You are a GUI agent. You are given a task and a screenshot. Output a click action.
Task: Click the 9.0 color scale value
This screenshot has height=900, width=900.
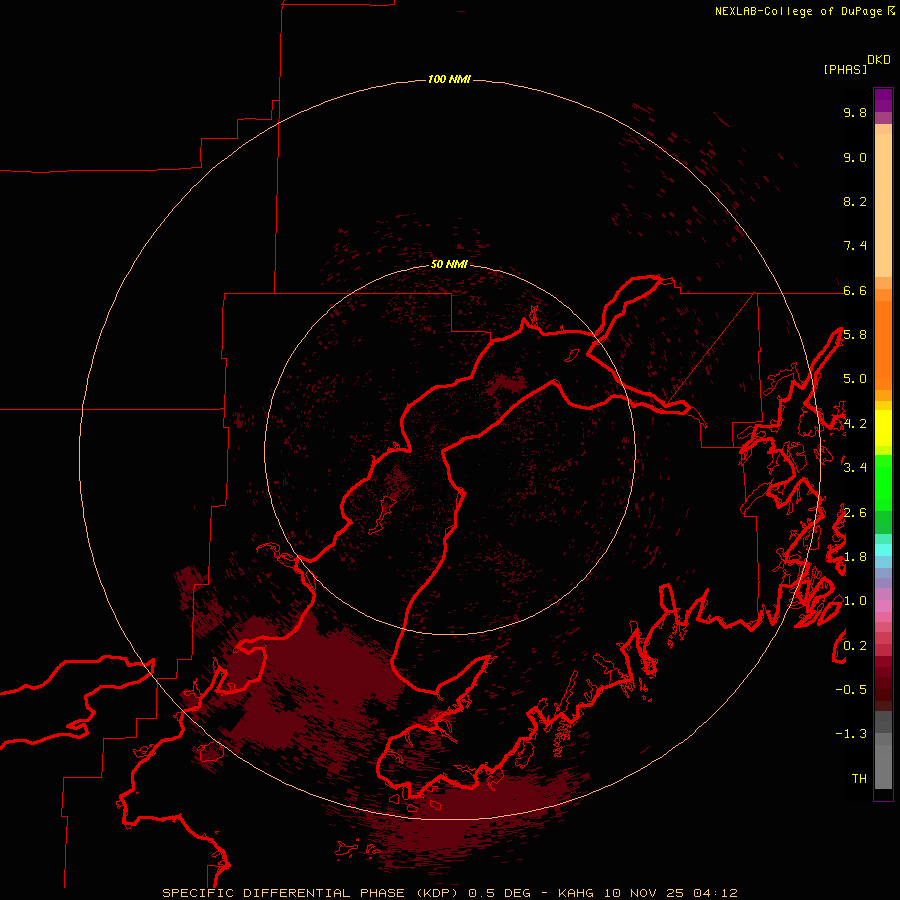click(855, 157)
